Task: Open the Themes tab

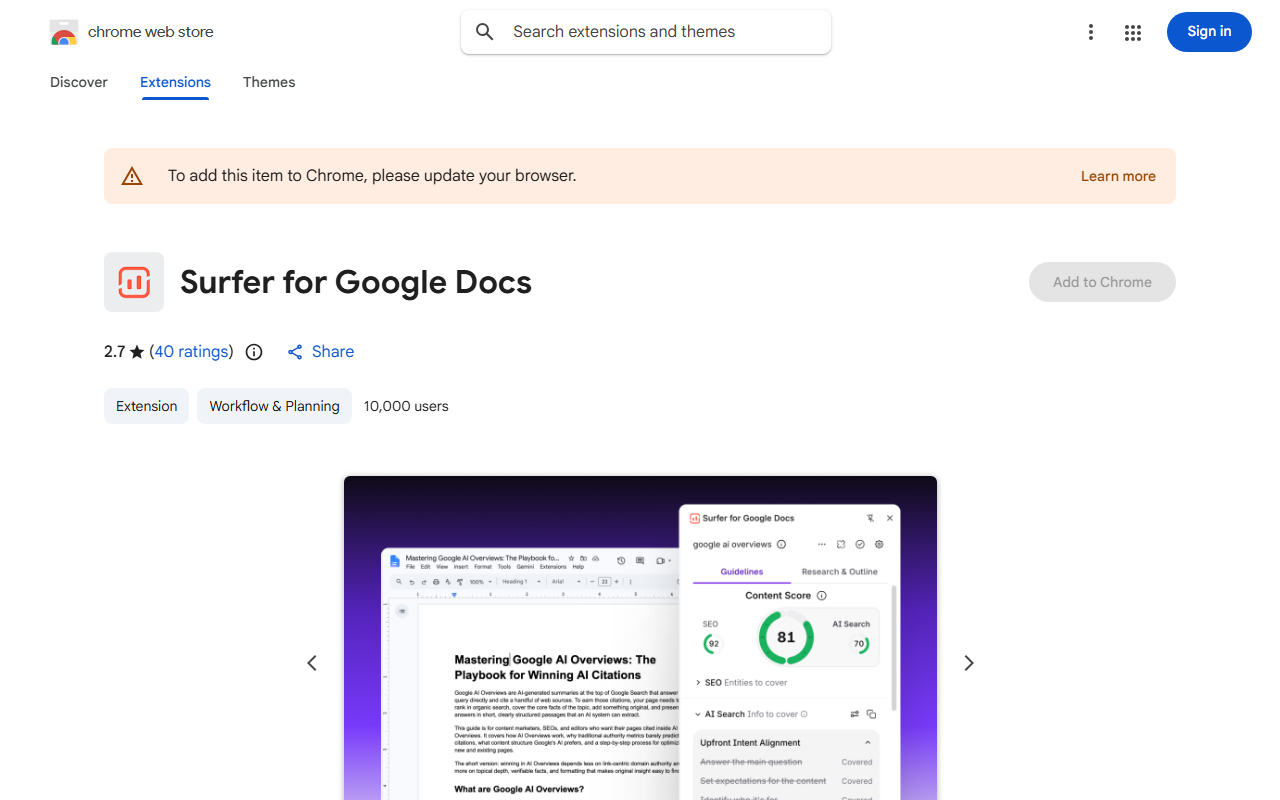Action: tap(269, 82)
